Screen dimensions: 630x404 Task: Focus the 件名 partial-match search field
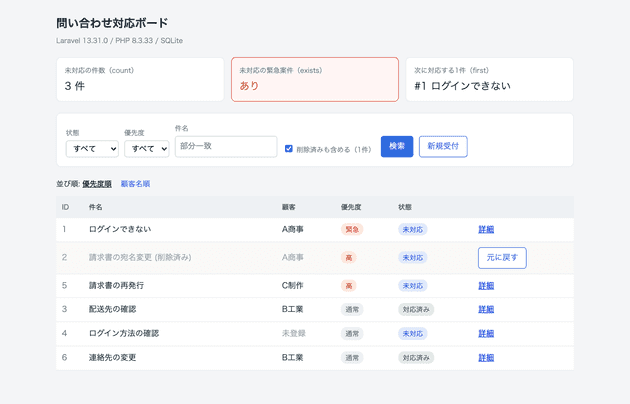click(226, 146)
